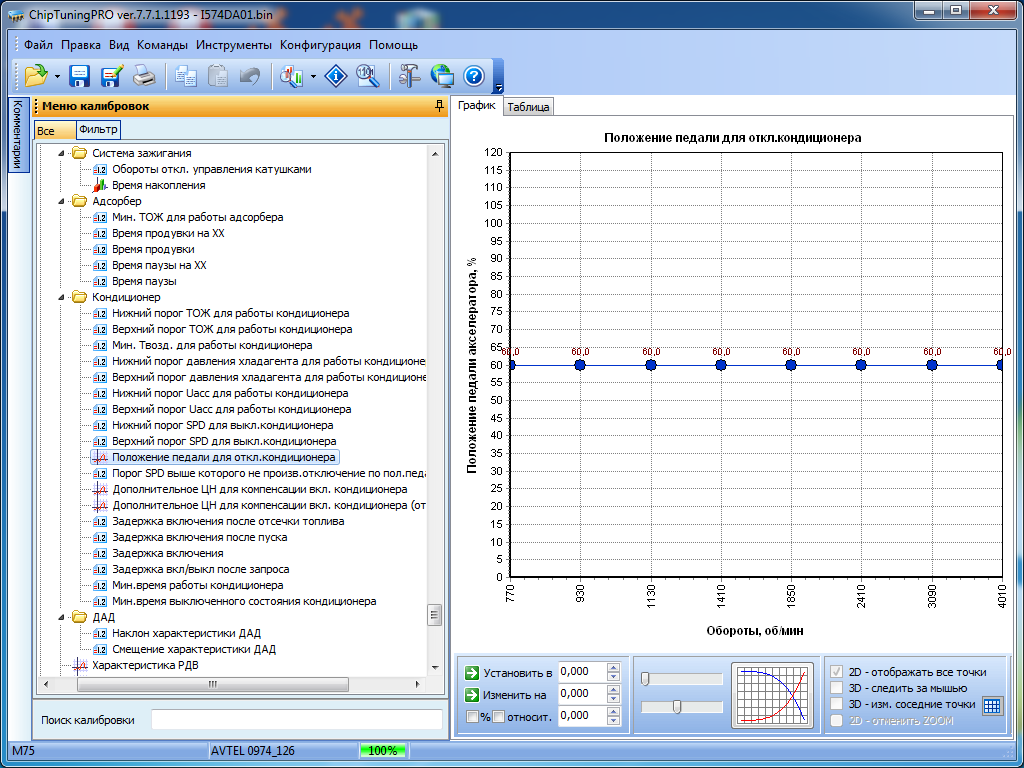The image size is (1024, 768).
Task: Click the upper horizontal slider handle
Action: [646, 679]
